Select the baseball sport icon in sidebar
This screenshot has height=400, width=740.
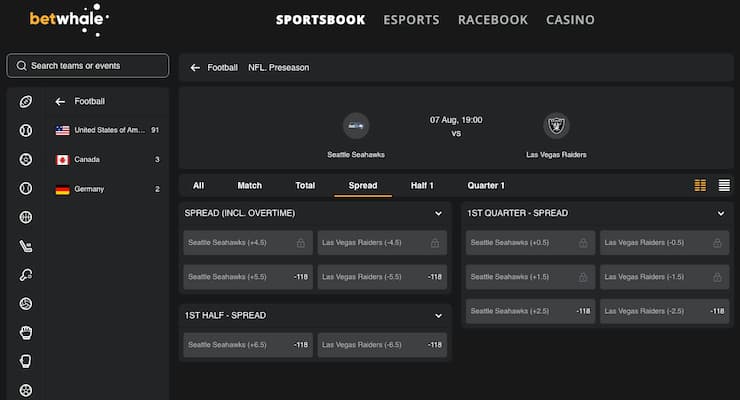coord(25,130)
